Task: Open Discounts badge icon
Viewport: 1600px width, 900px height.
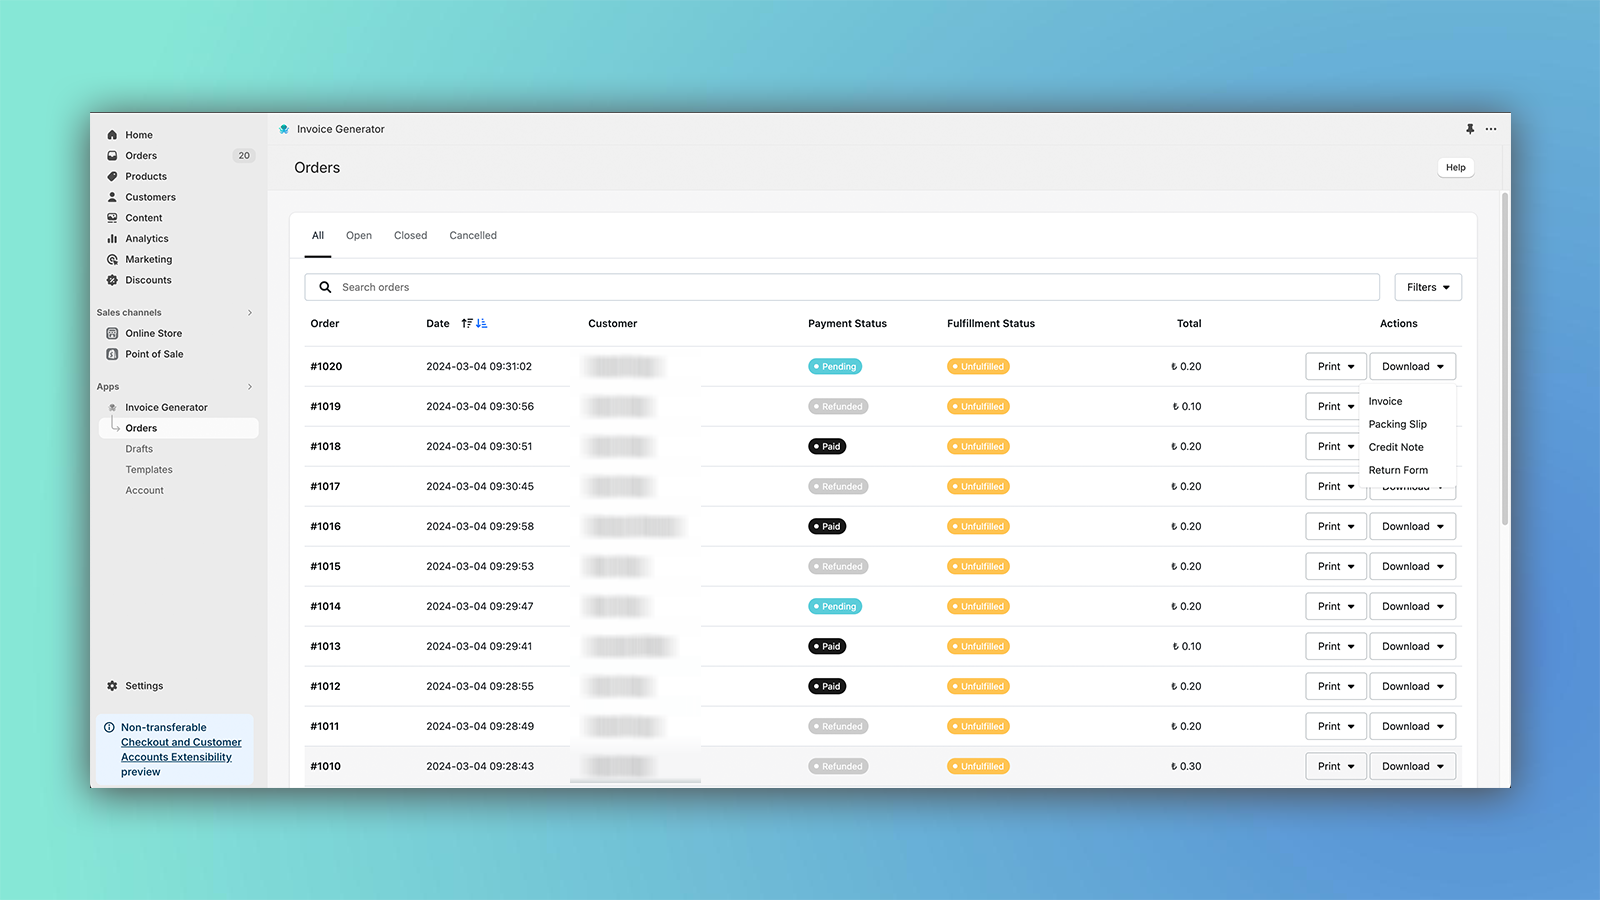Action: (112, 280)
